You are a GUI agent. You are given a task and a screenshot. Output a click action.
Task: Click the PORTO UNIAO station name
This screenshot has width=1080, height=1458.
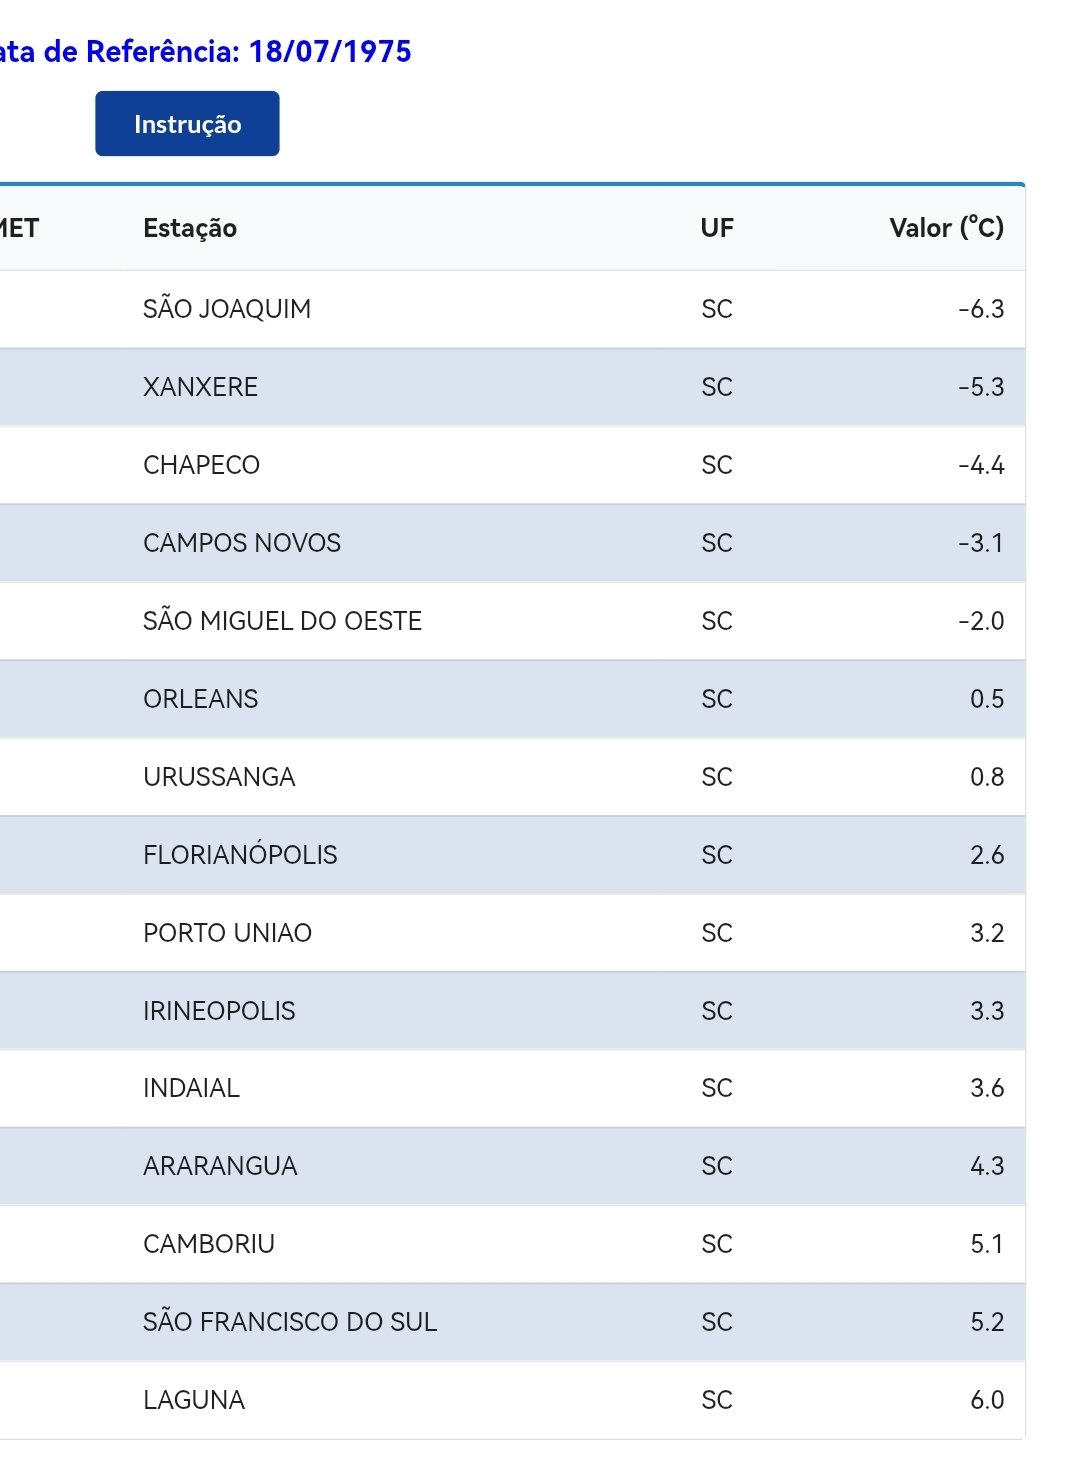[227, 933]
